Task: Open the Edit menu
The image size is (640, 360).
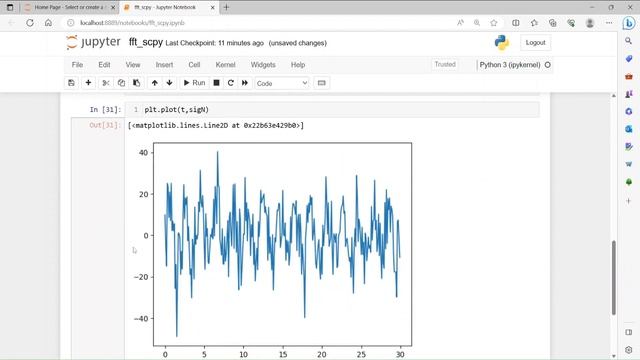Action: 104,65
